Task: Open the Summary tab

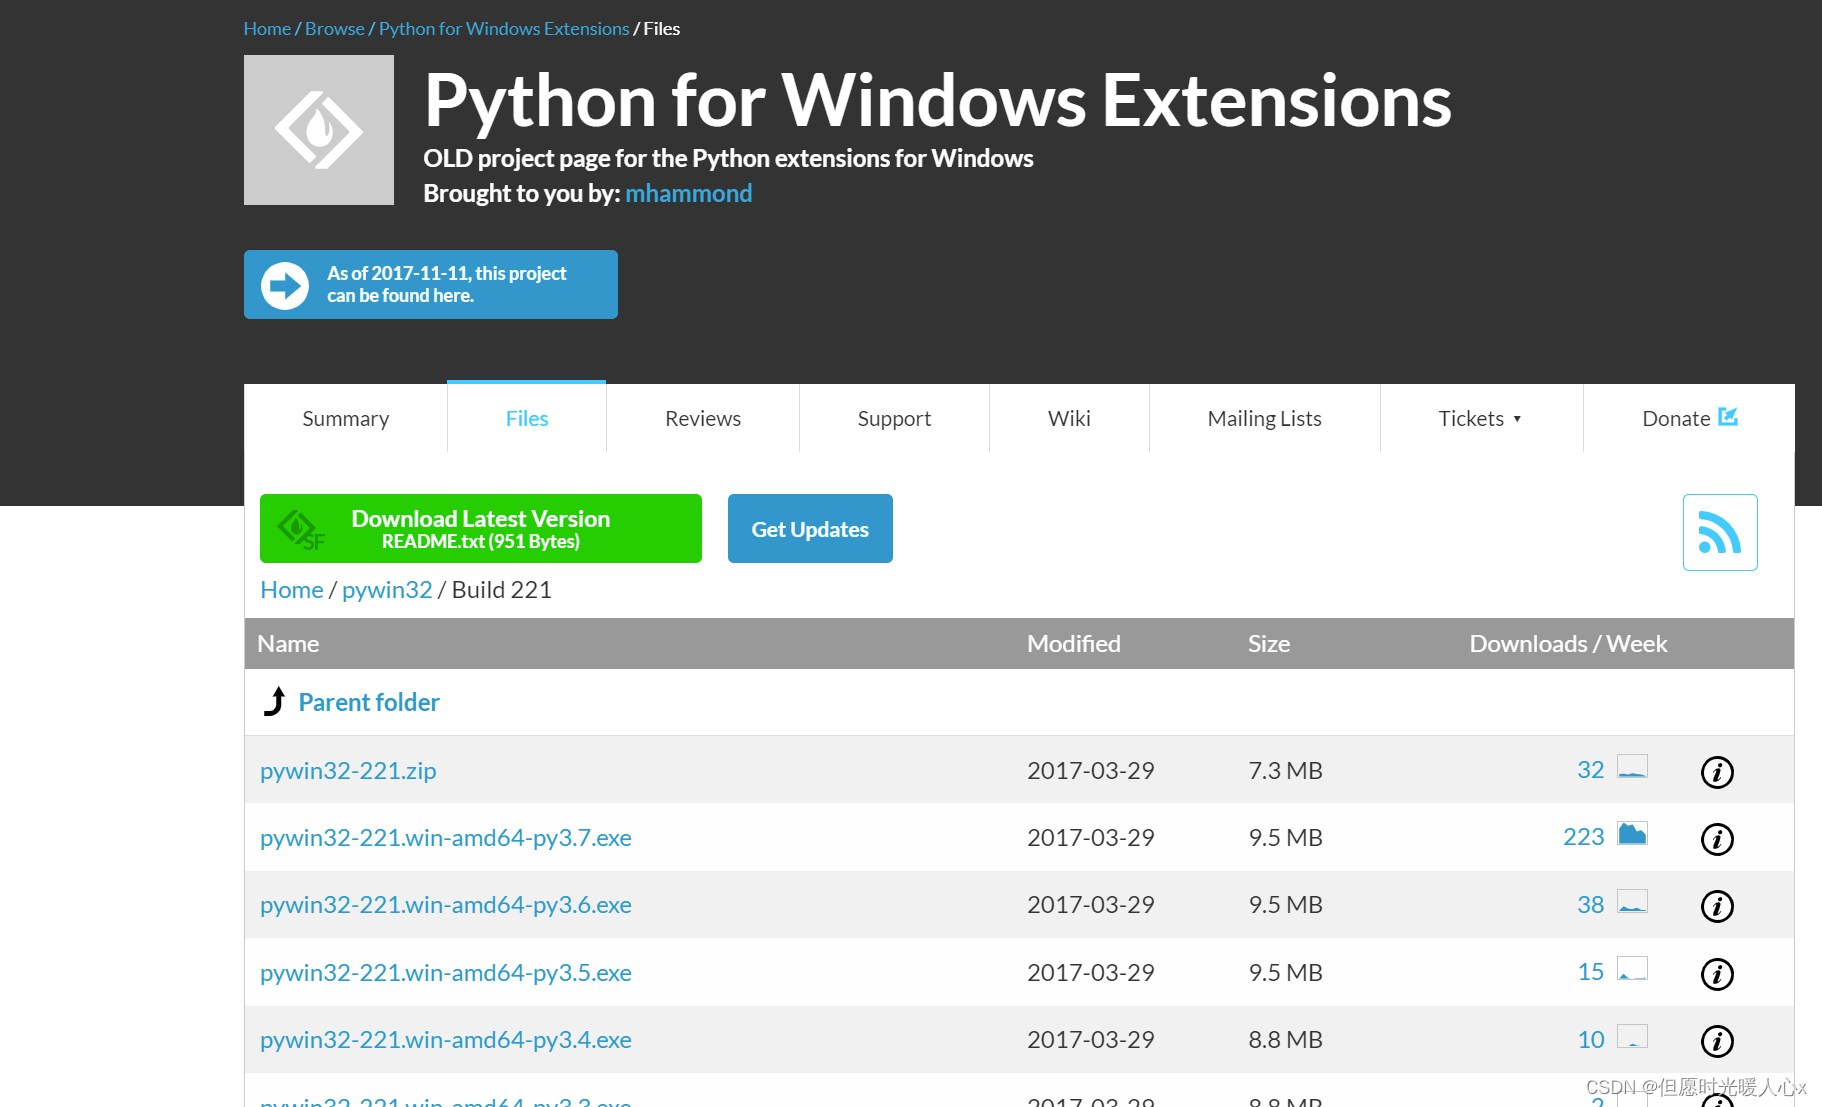Action: pos(346,418)
